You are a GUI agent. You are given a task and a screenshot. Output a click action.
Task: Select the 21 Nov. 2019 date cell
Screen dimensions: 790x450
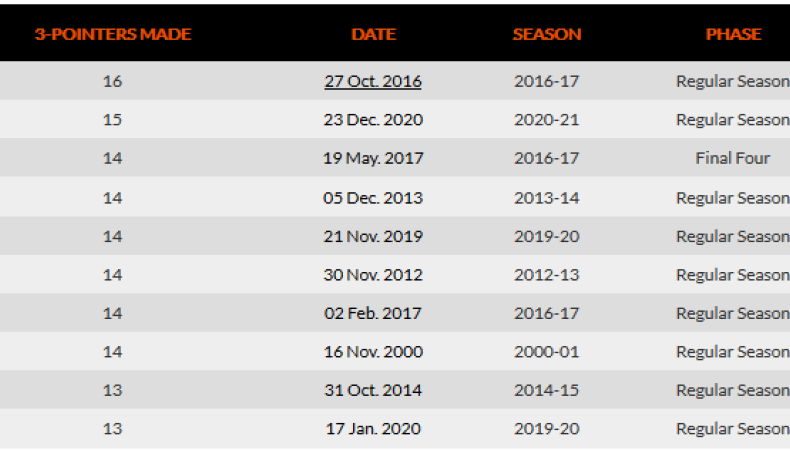[x=373, y=236]
